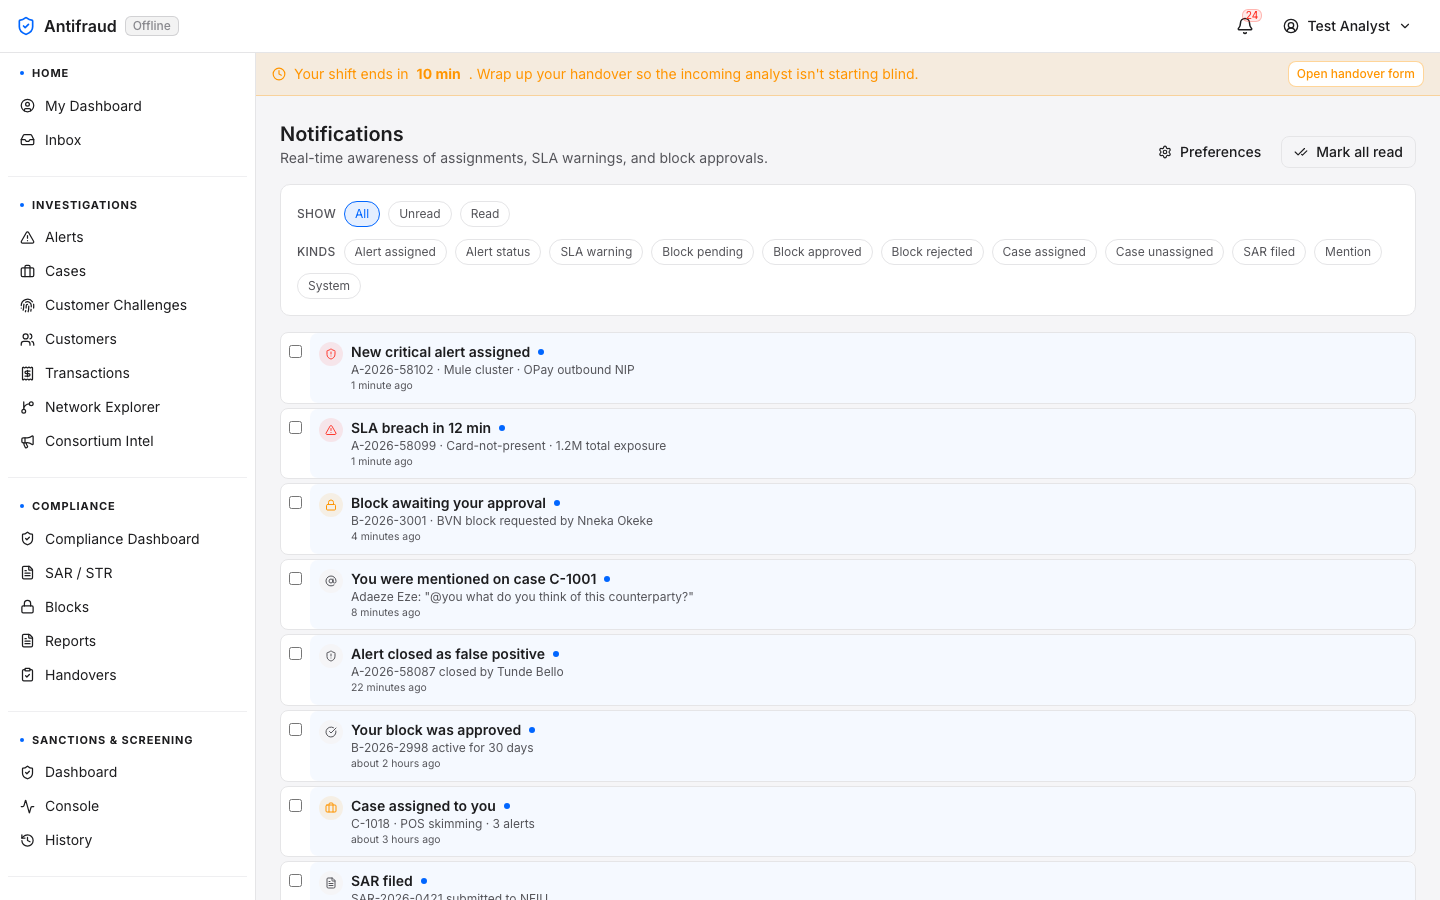Click the red critical alert shield icon
The image size is (1440, 900).
point(331,354)
